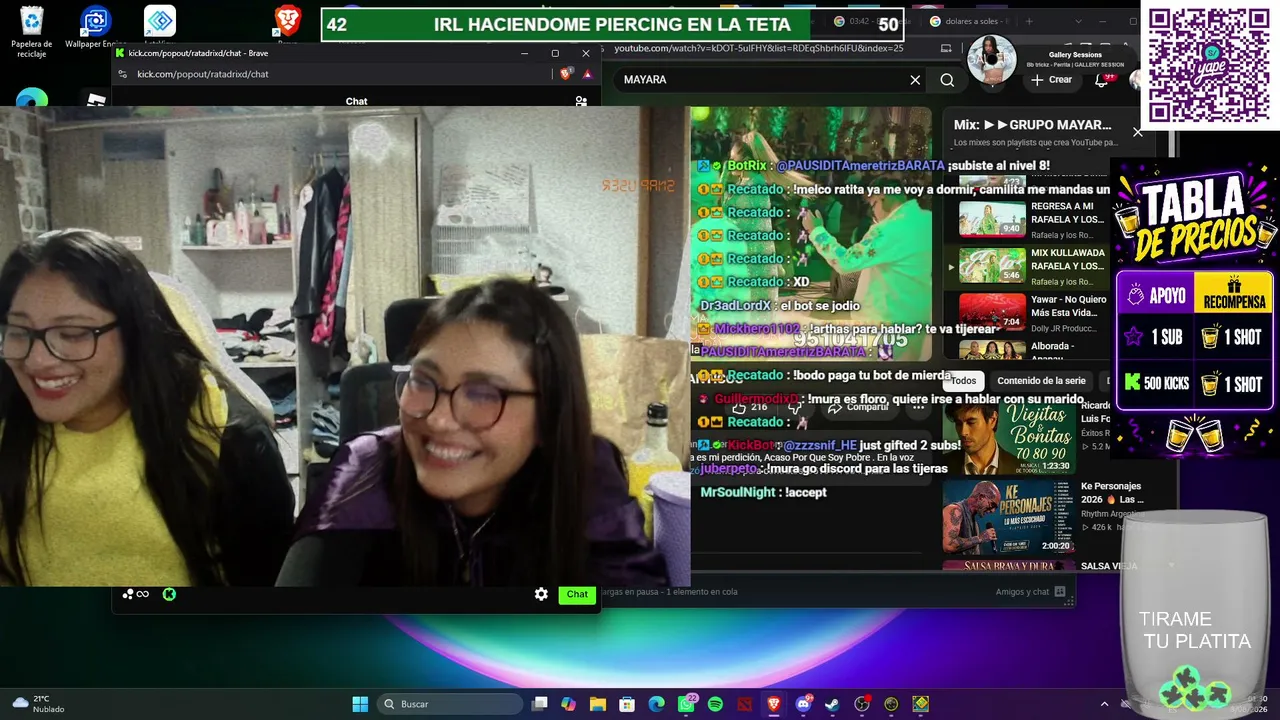1280x720 pixels.
Task: Click the YouTube search magnifier button
Action: (947, 80)
